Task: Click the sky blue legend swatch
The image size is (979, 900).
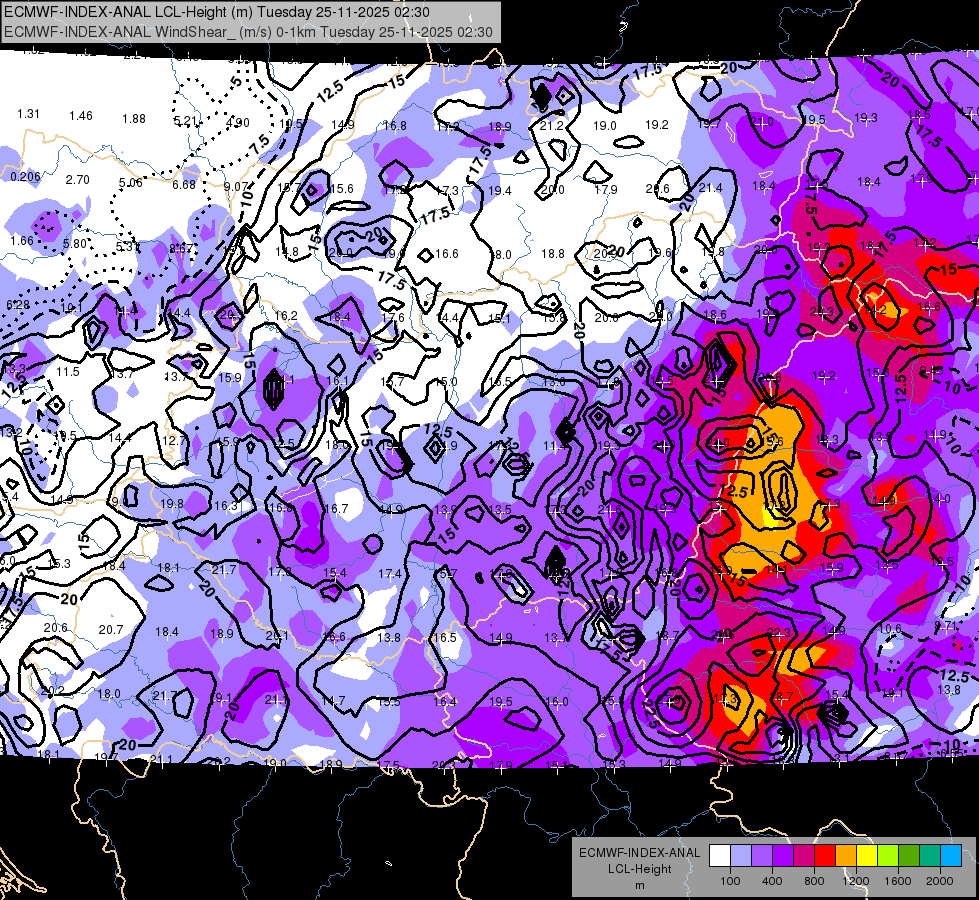Action: (x=951, y=855)
